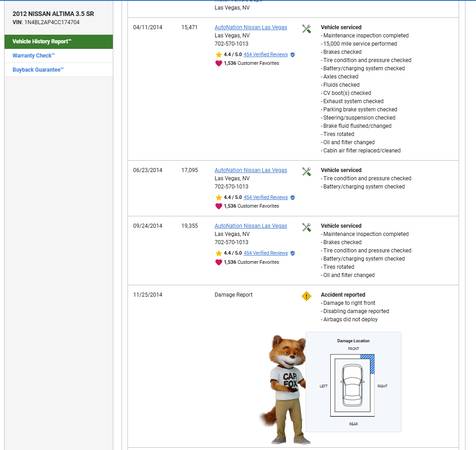The image size is (476, 450).
Task: Click 'Brake fluid flushed/changed' line
Action: click(x=356, y=126)
